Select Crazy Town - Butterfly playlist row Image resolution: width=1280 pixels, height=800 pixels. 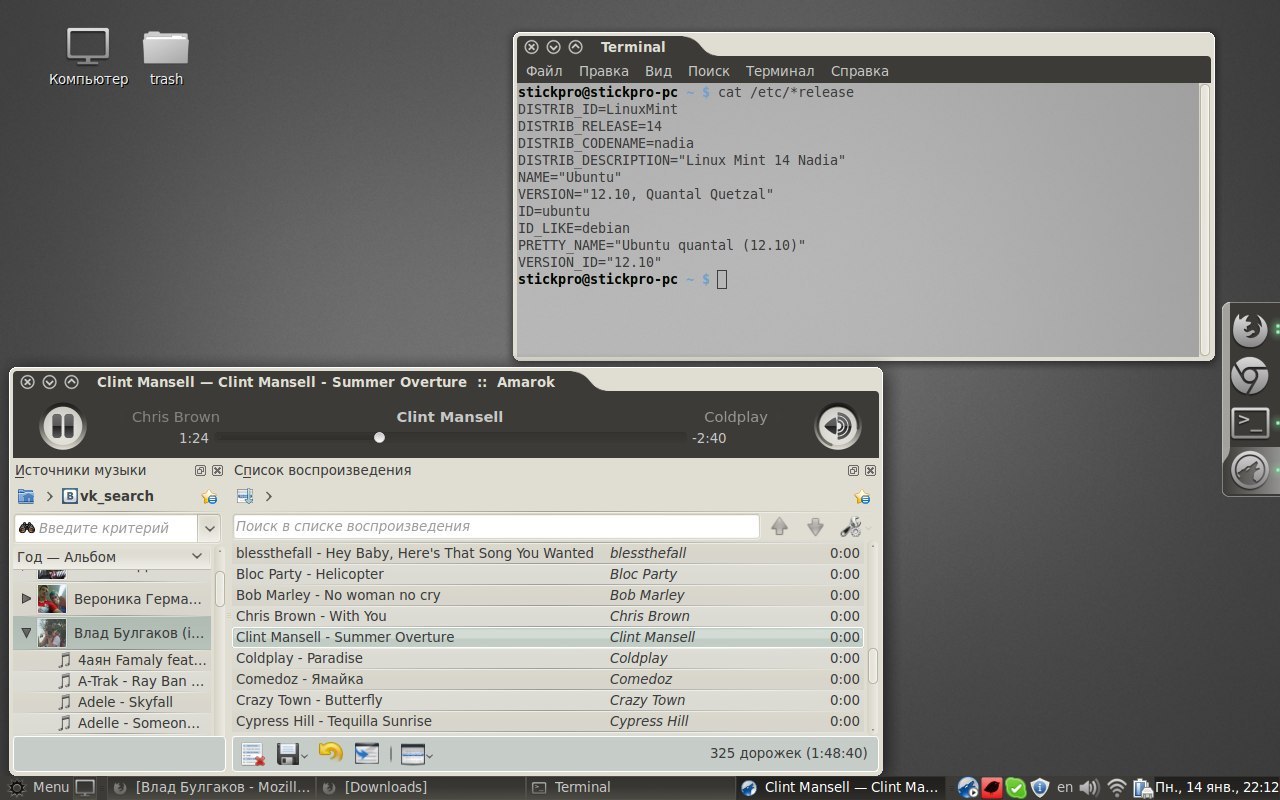tap(548, 700)
